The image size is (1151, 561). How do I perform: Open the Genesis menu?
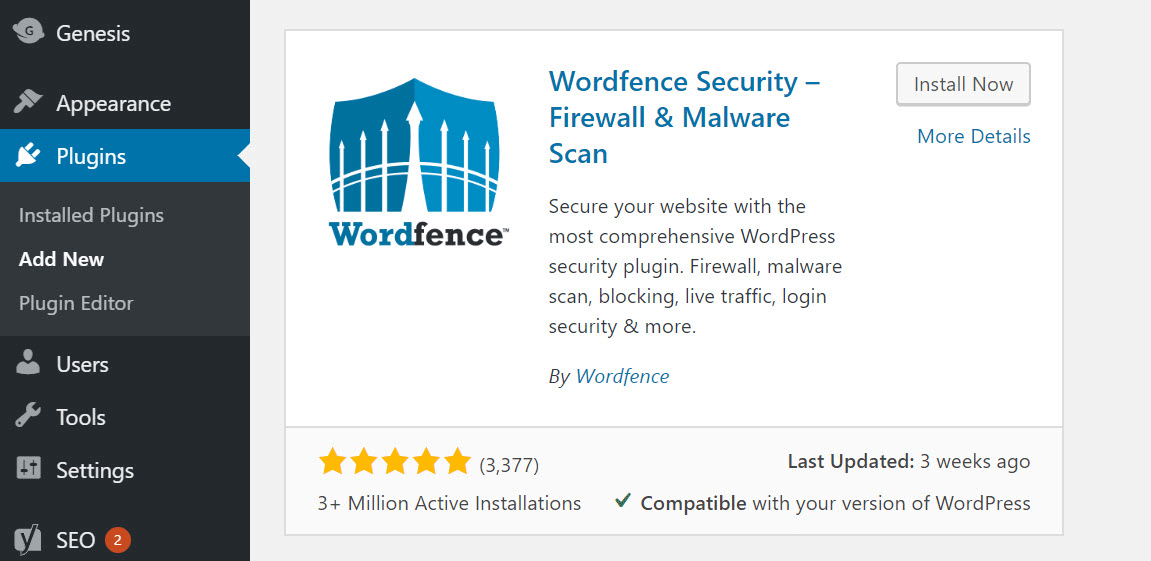(93, 33)
